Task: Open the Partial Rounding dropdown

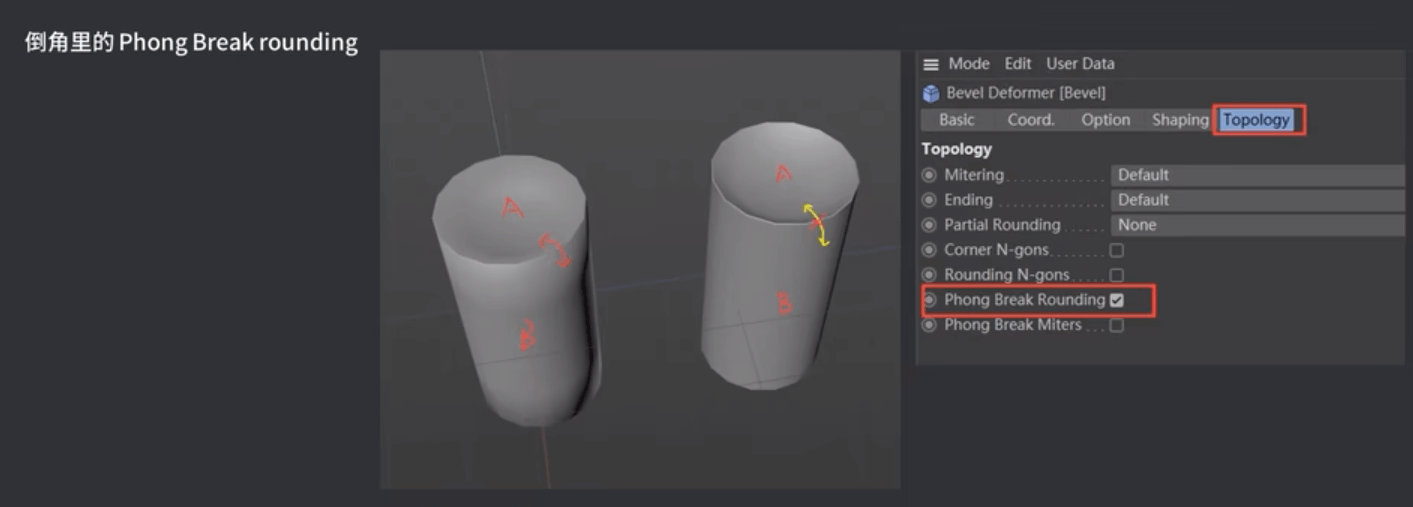Action: 1256,225
